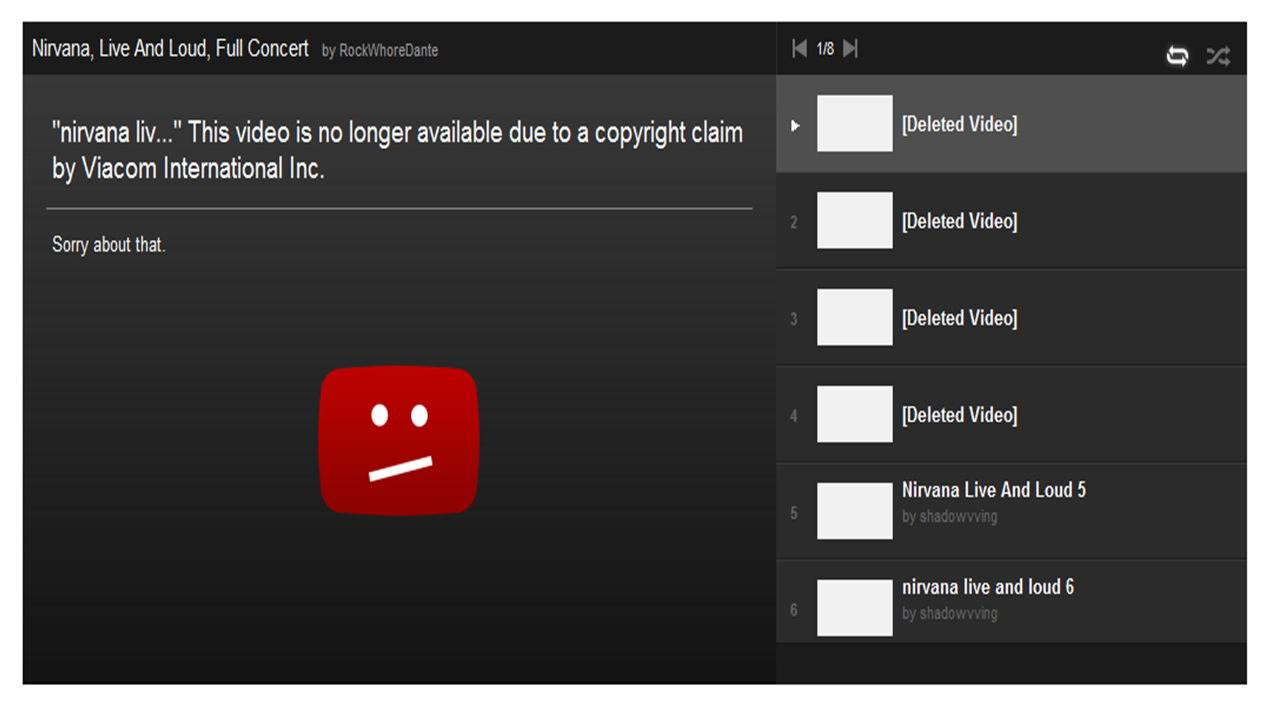Select second [Deleted Video] playlist entry

coord(959,221)
